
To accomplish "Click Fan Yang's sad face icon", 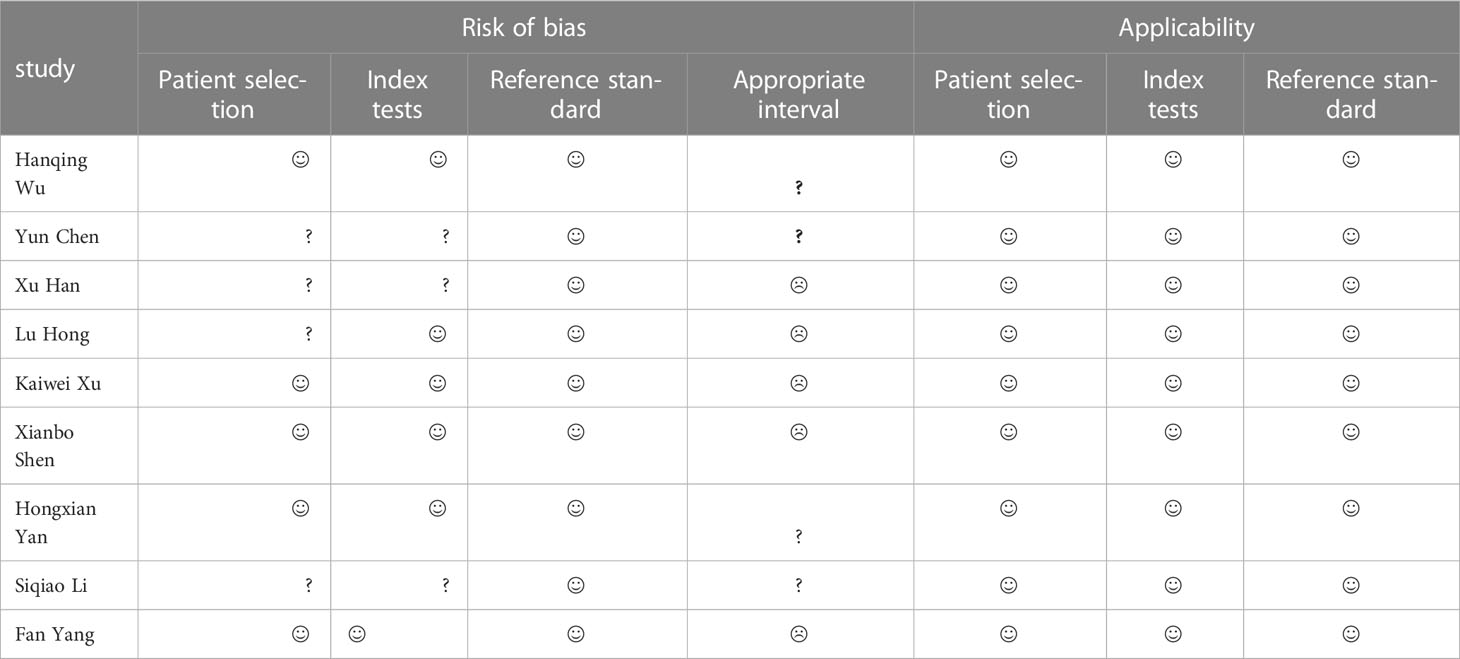I will 799,633.
